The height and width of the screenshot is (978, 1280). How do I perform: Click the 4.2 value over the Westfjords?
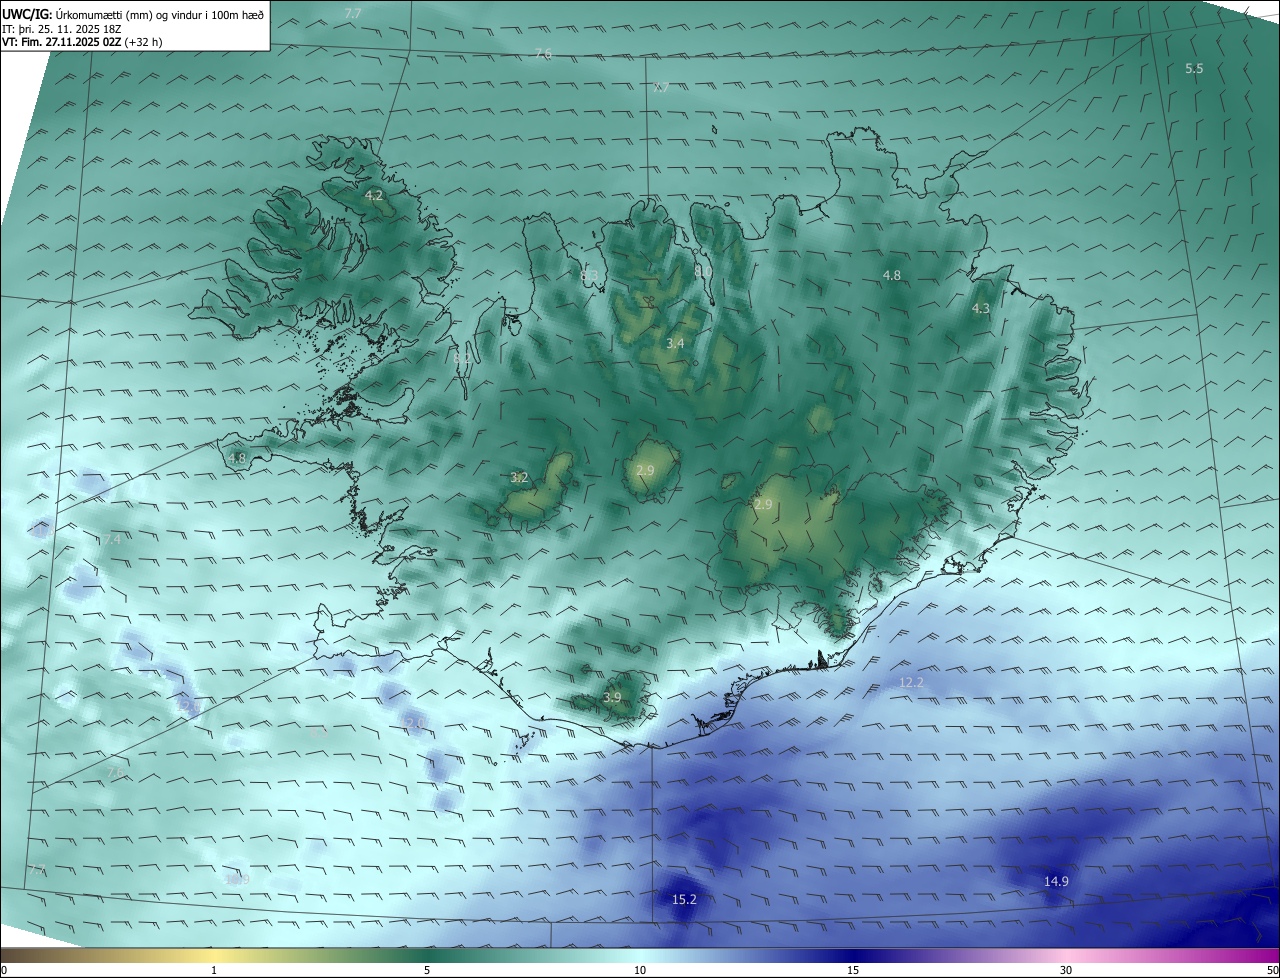coord(374,195)
